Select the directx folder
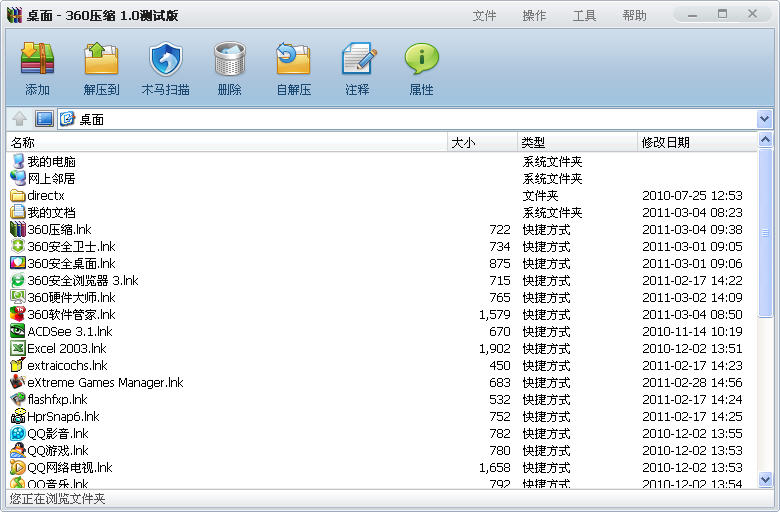Viewport: 780px width, 512px height. [x=46, y=196]
